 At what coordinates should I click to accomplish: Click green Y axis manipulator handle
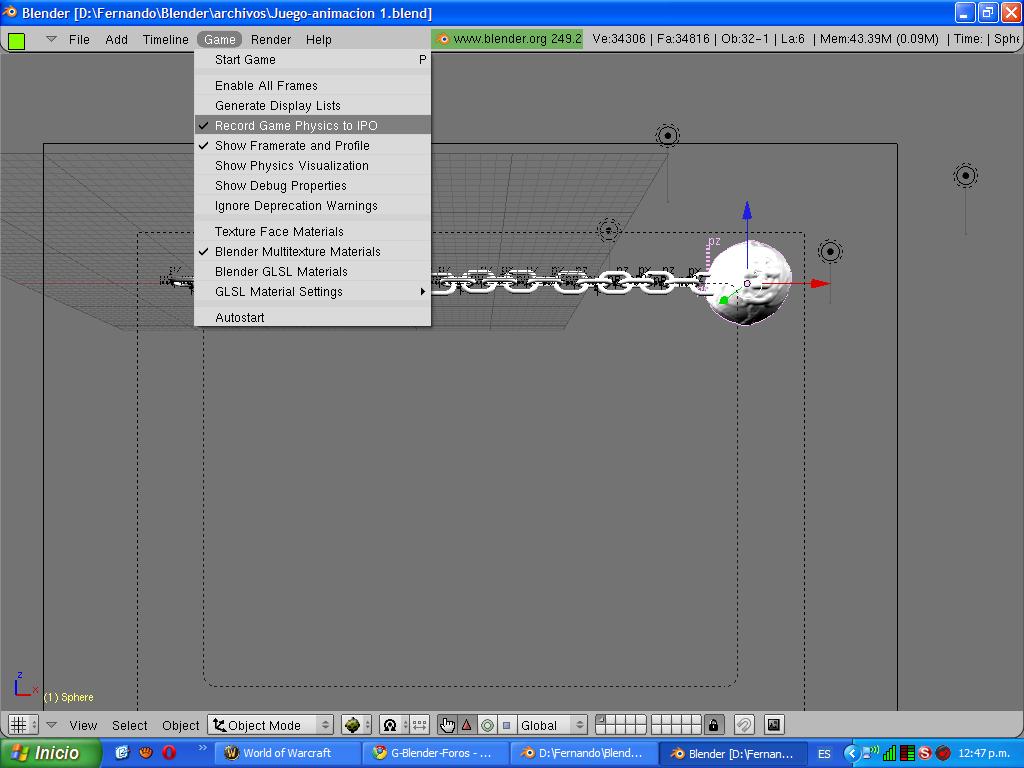[724, 300]
